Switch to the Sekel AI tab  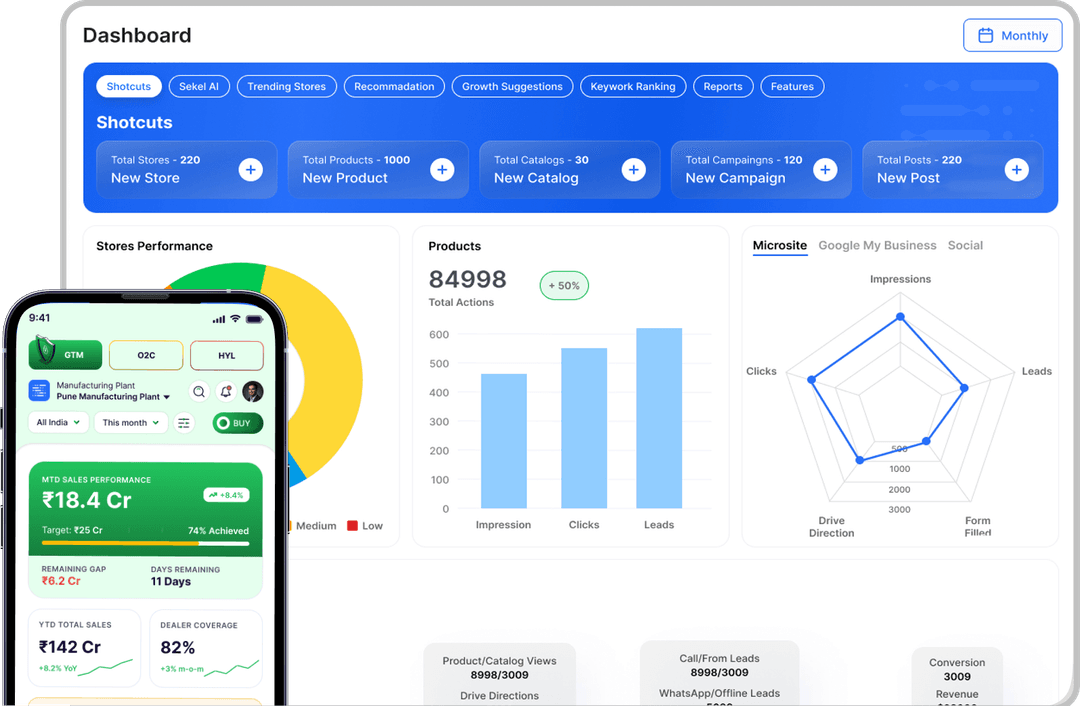[199, 87]
